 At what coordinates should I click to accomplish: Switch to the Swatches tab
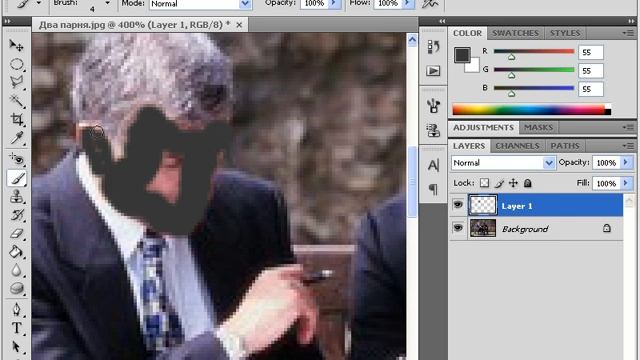point(515,33)
